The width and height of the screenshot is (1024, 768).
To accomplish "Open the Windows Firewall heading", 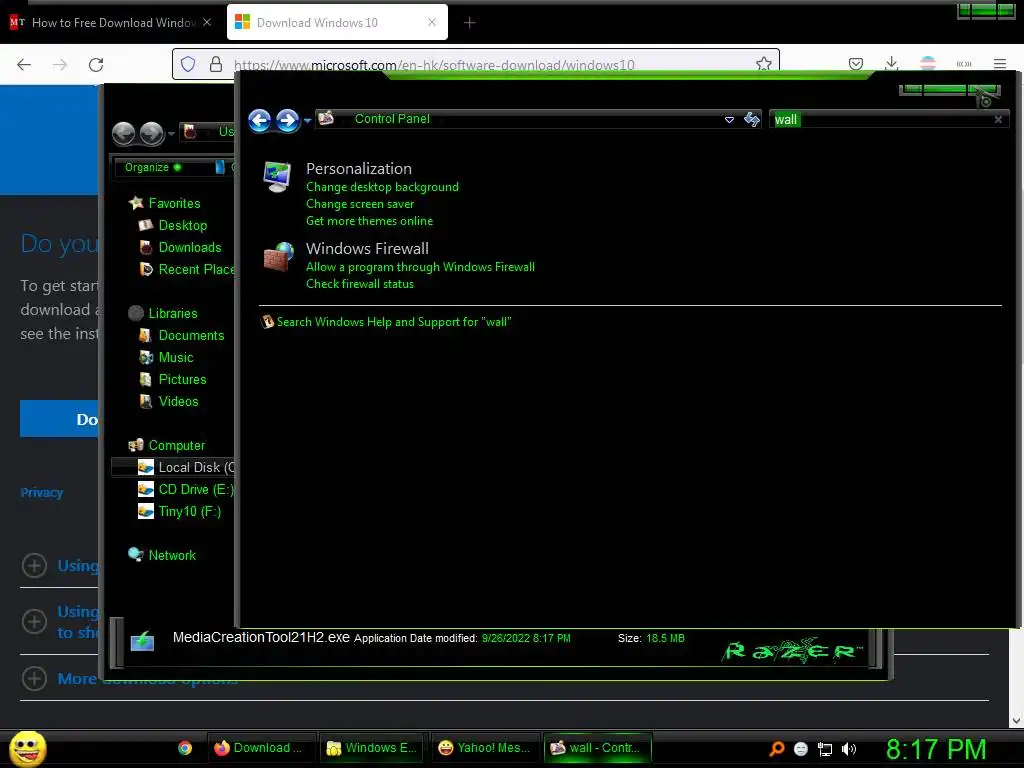I will pyautogui.click(x=367, y=248).
